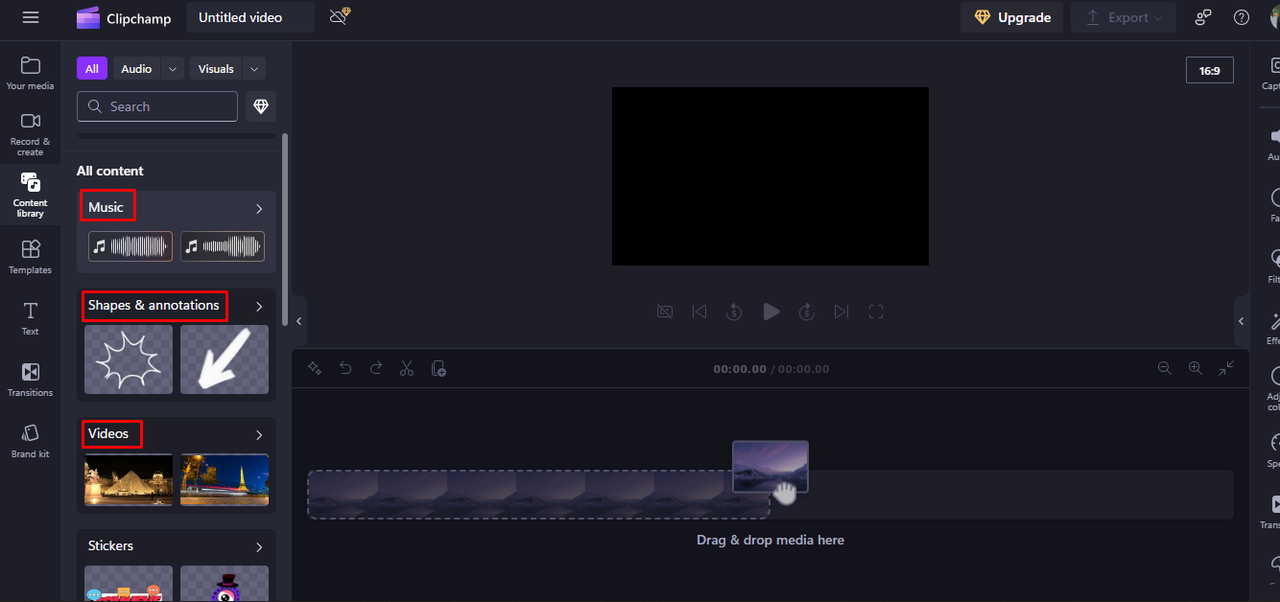Skip to the start of video
The height and width of the screenshot is (602, 1280).
pos(700,312)
